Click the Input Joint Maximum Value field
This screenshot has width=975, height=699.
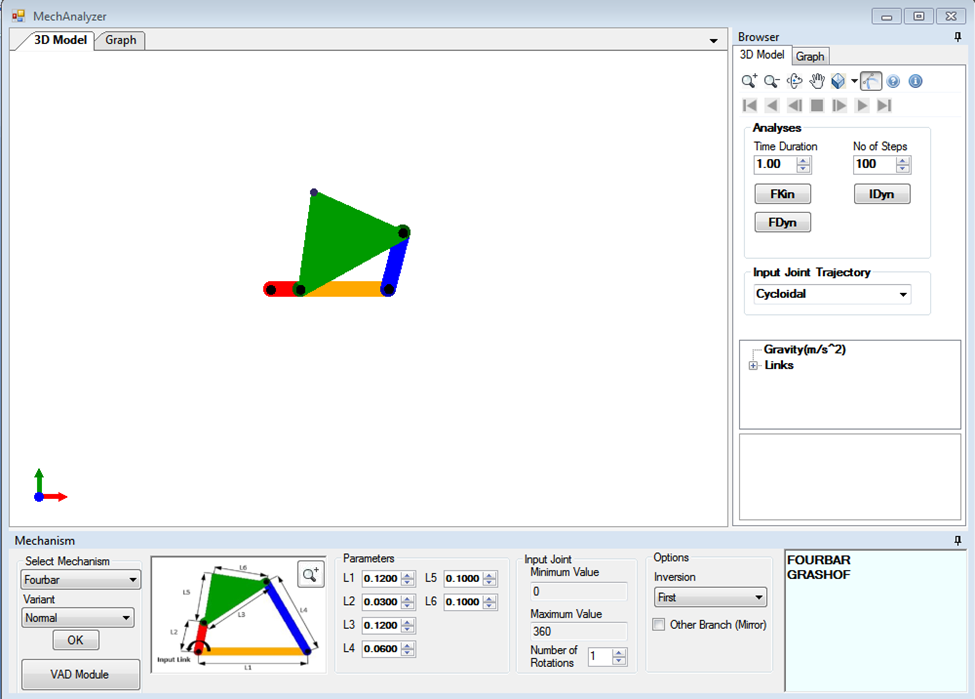pyautogui.click(x=579, y=631)
